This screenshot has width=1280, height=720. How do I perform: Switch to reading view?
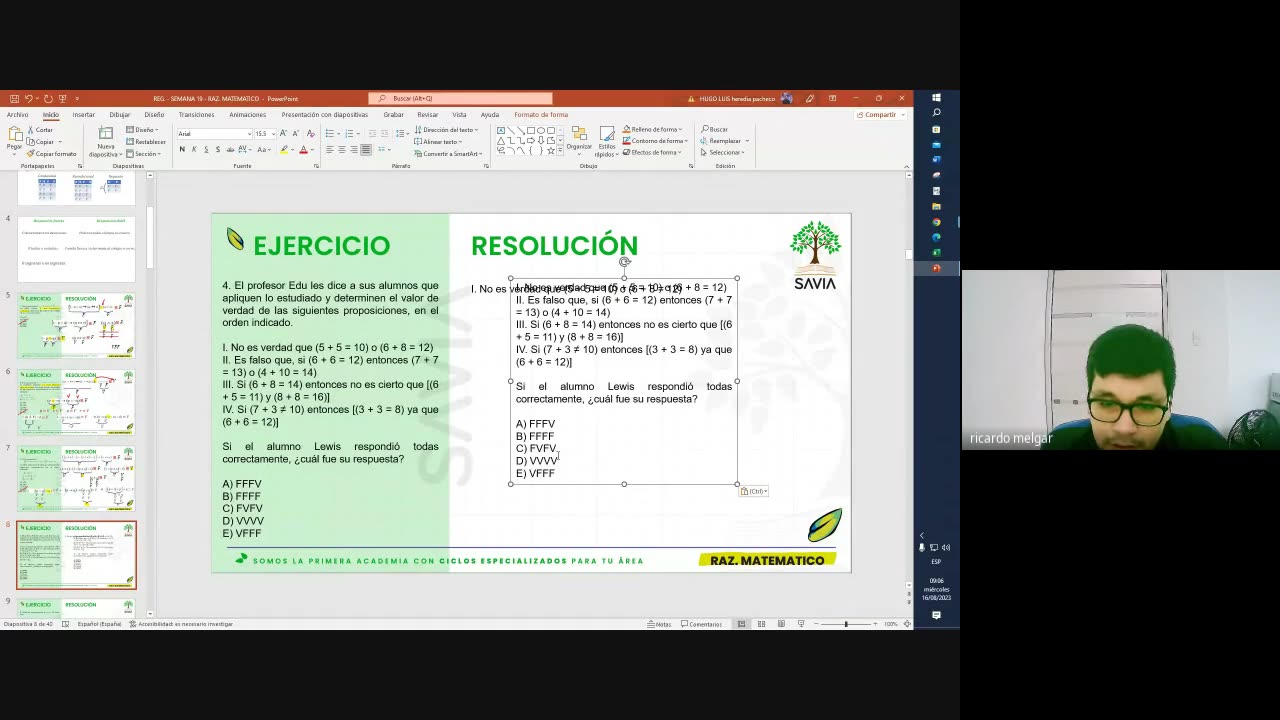[781, 624]
